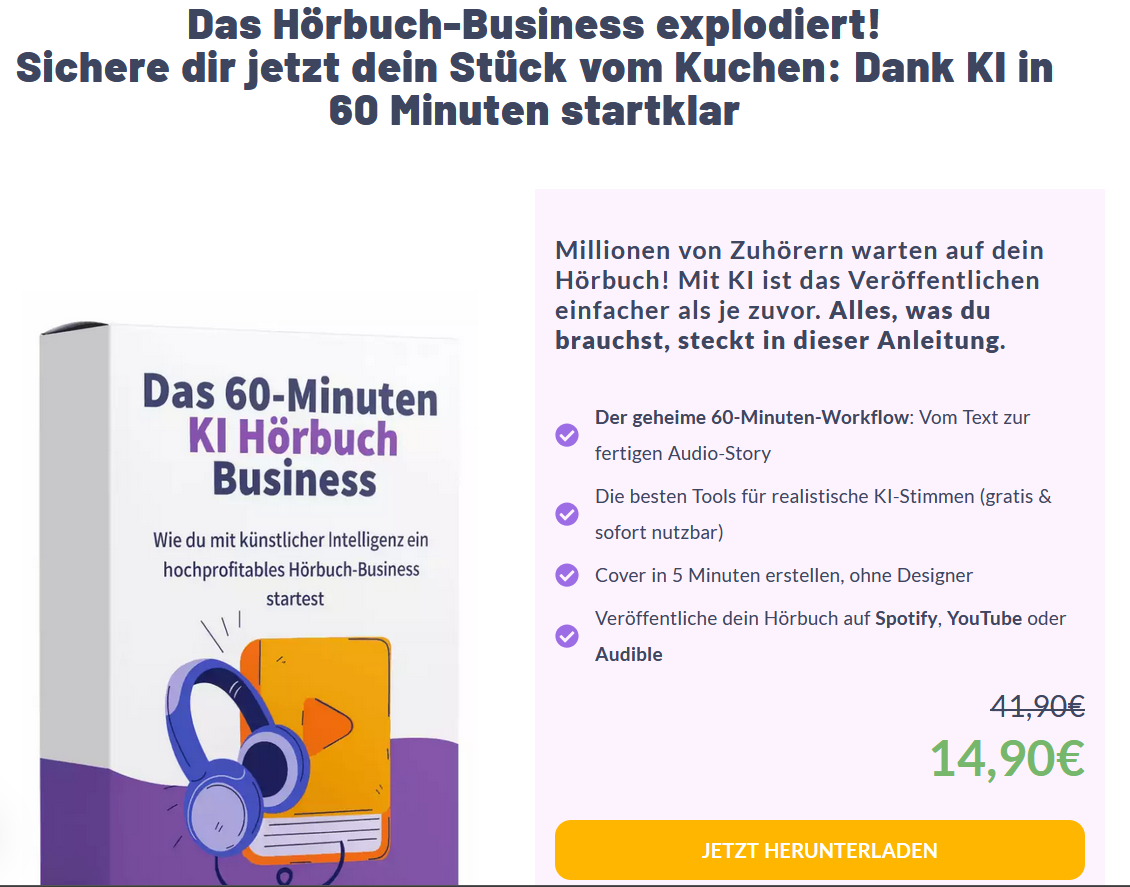
Task: Click the product box title KI Hörbuch
Action: (x=293, y=437)
